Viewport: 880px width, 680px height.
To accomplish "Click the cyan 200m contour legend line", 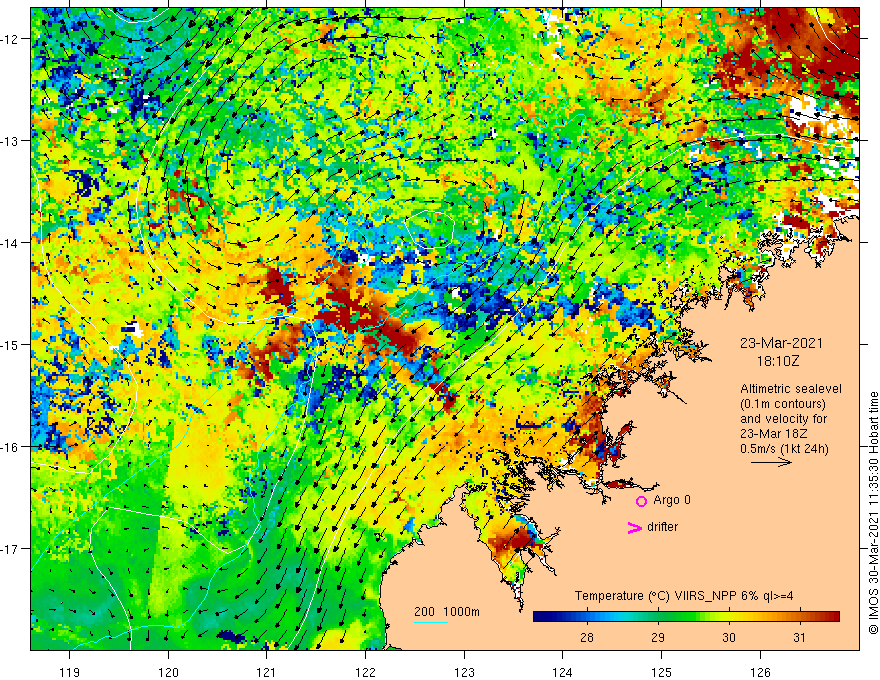I will [430, 622].
